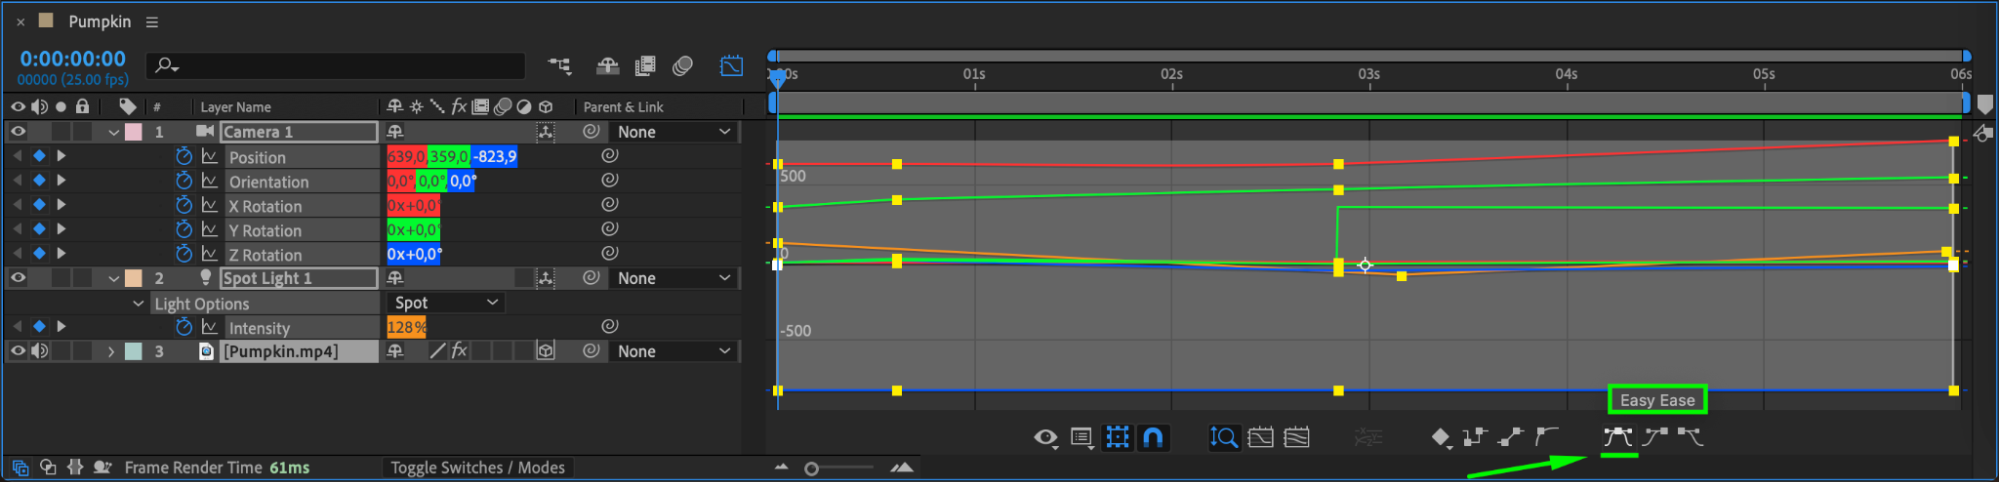1999x483 pixels.
Task: Convert selected keyframes to Hold
Action: [1474, 437]
